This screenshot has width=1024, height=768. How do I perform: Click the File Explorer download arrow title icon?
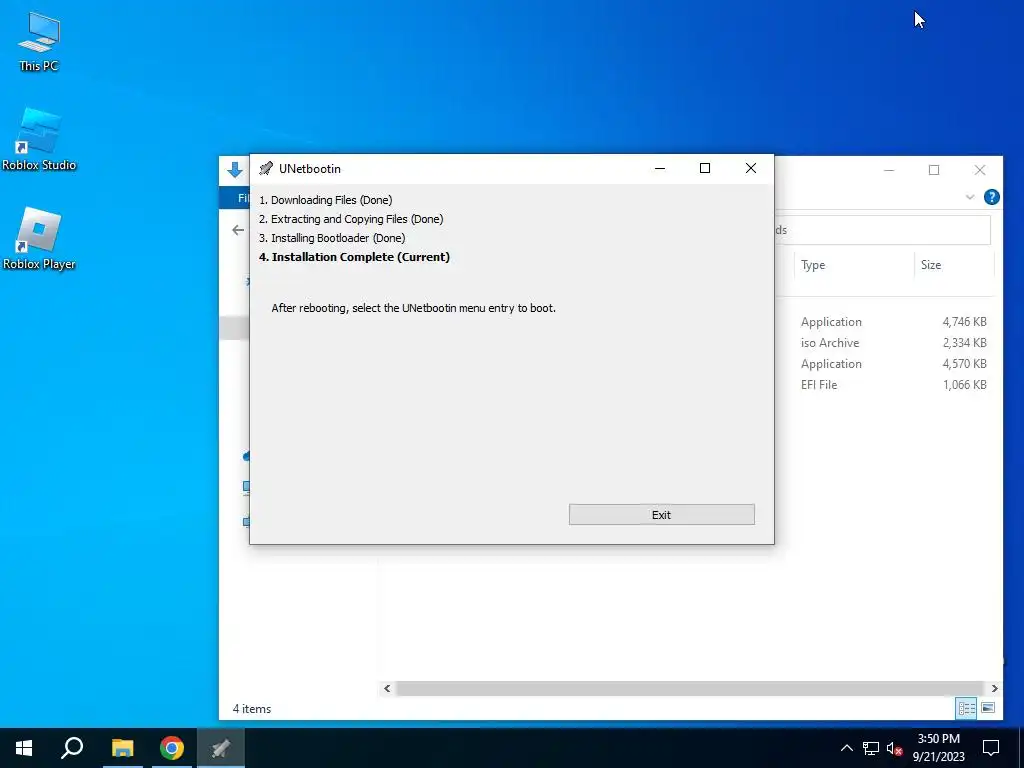point(235,170)
